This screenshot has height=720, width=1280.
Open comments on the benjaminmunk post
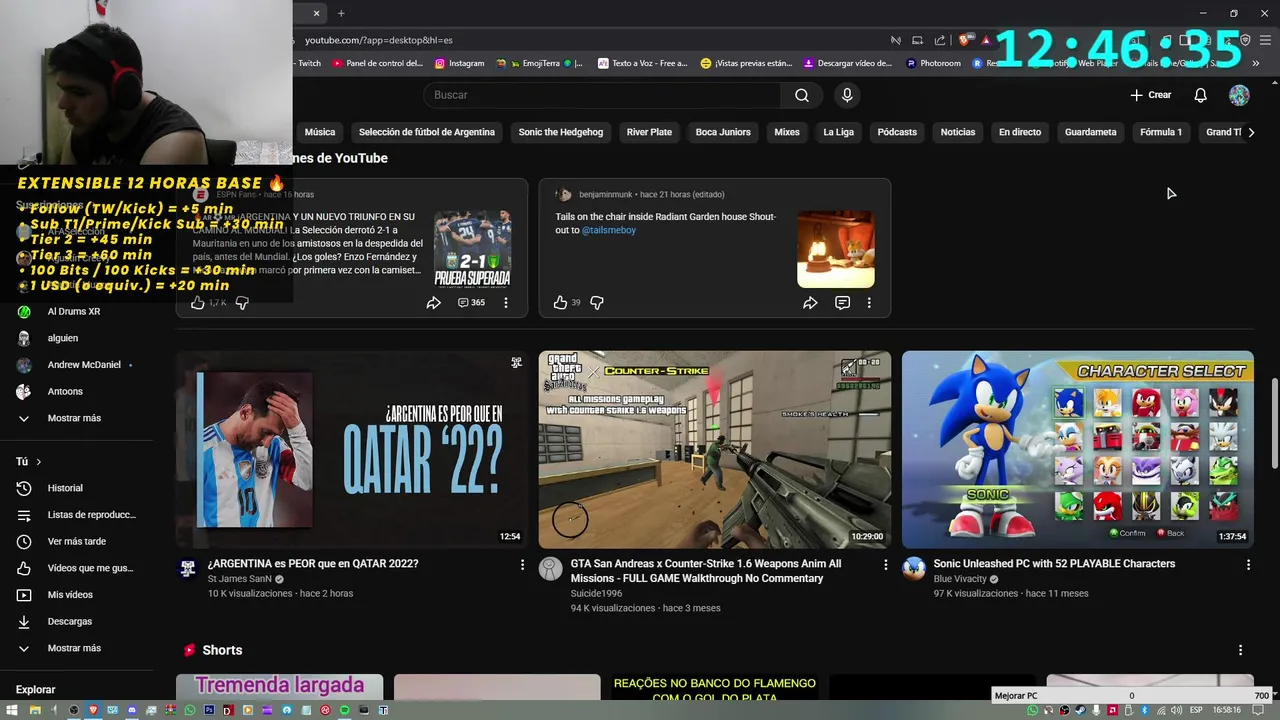pyautogui.click(x=842, y=302)
